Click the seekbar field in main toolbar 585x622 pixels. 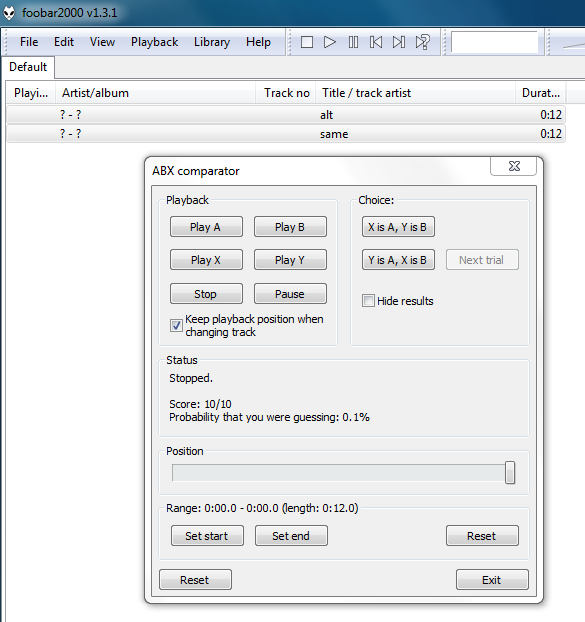pyautogui.click(x=494, y=42)
